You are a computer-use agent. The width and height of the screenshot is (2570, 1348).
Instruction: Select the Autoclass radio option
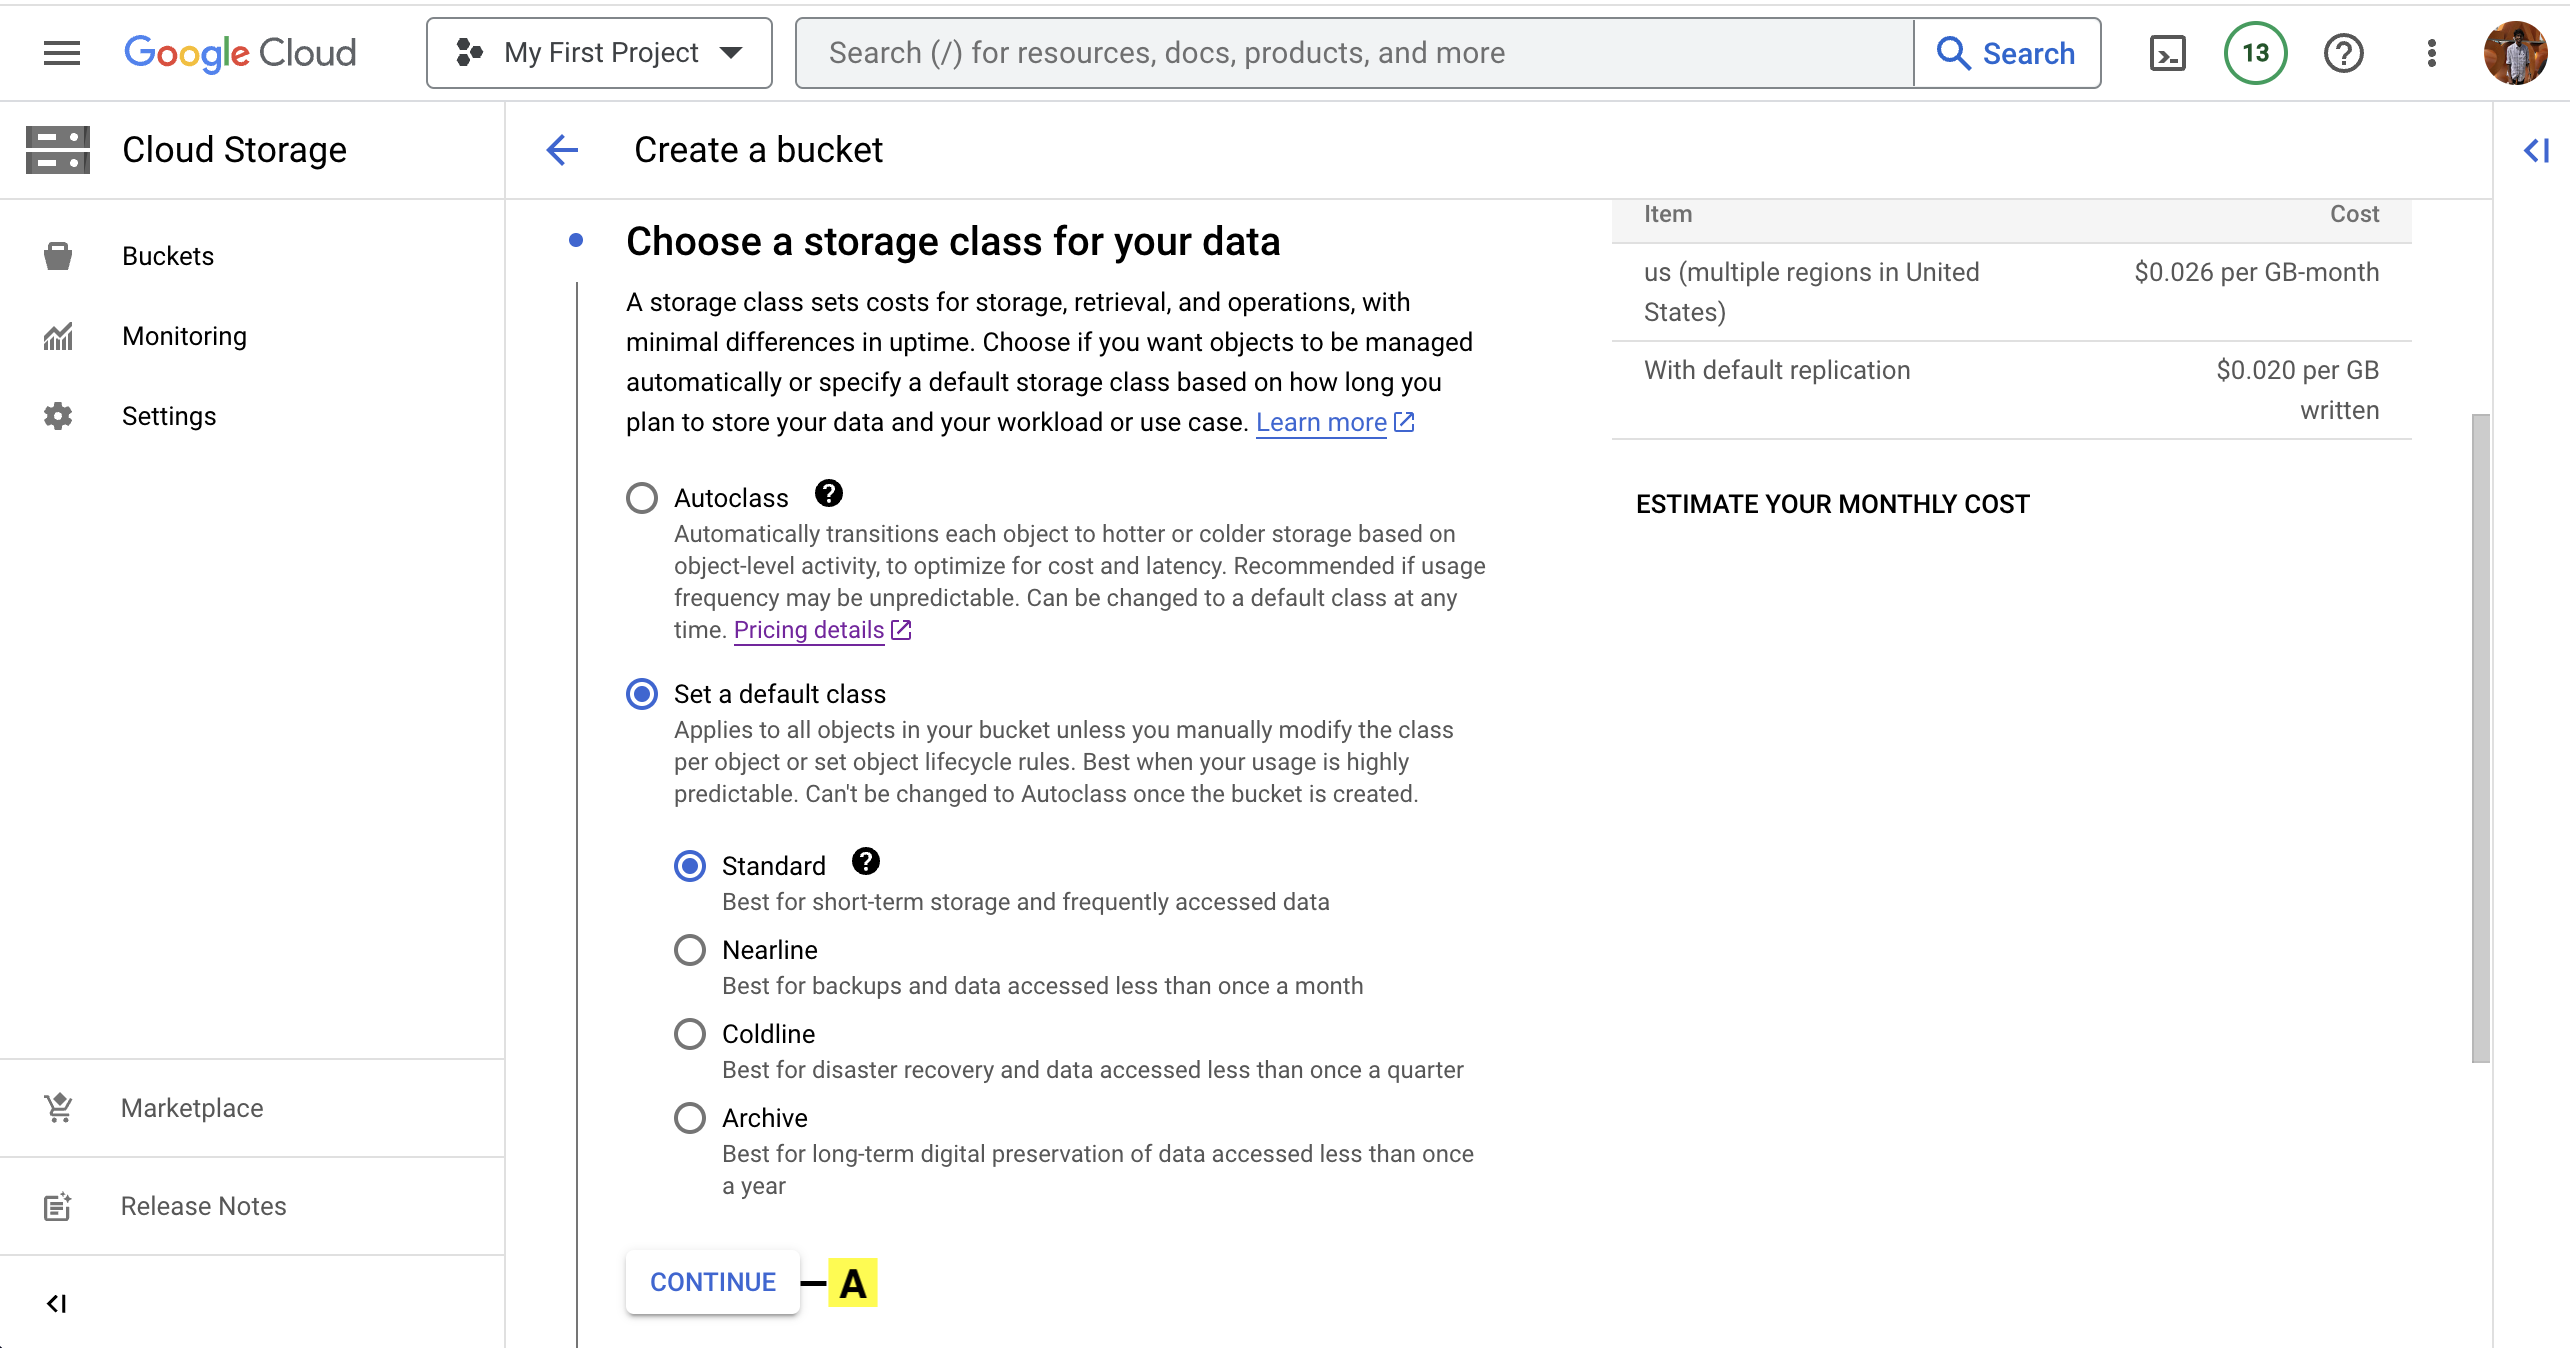click(642, 498)
